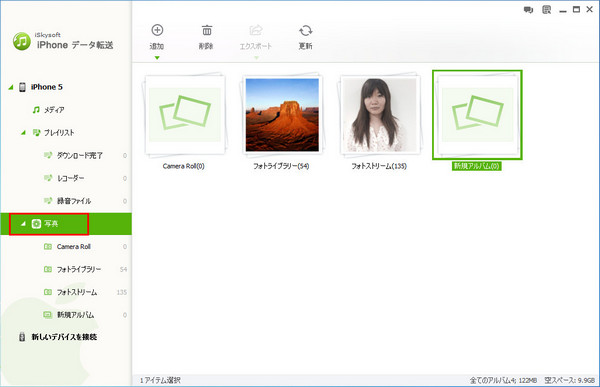Click the 更新 refresh icon

(306, 30)
